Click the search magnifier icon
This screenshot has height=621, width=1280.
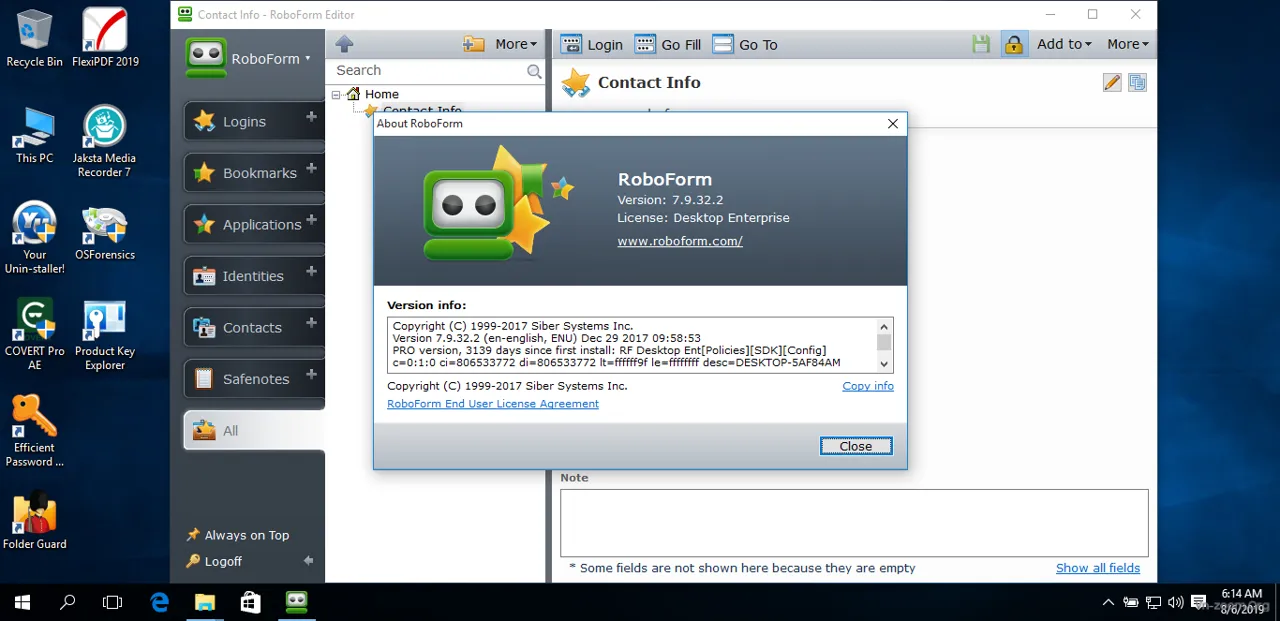coord(534,71)
